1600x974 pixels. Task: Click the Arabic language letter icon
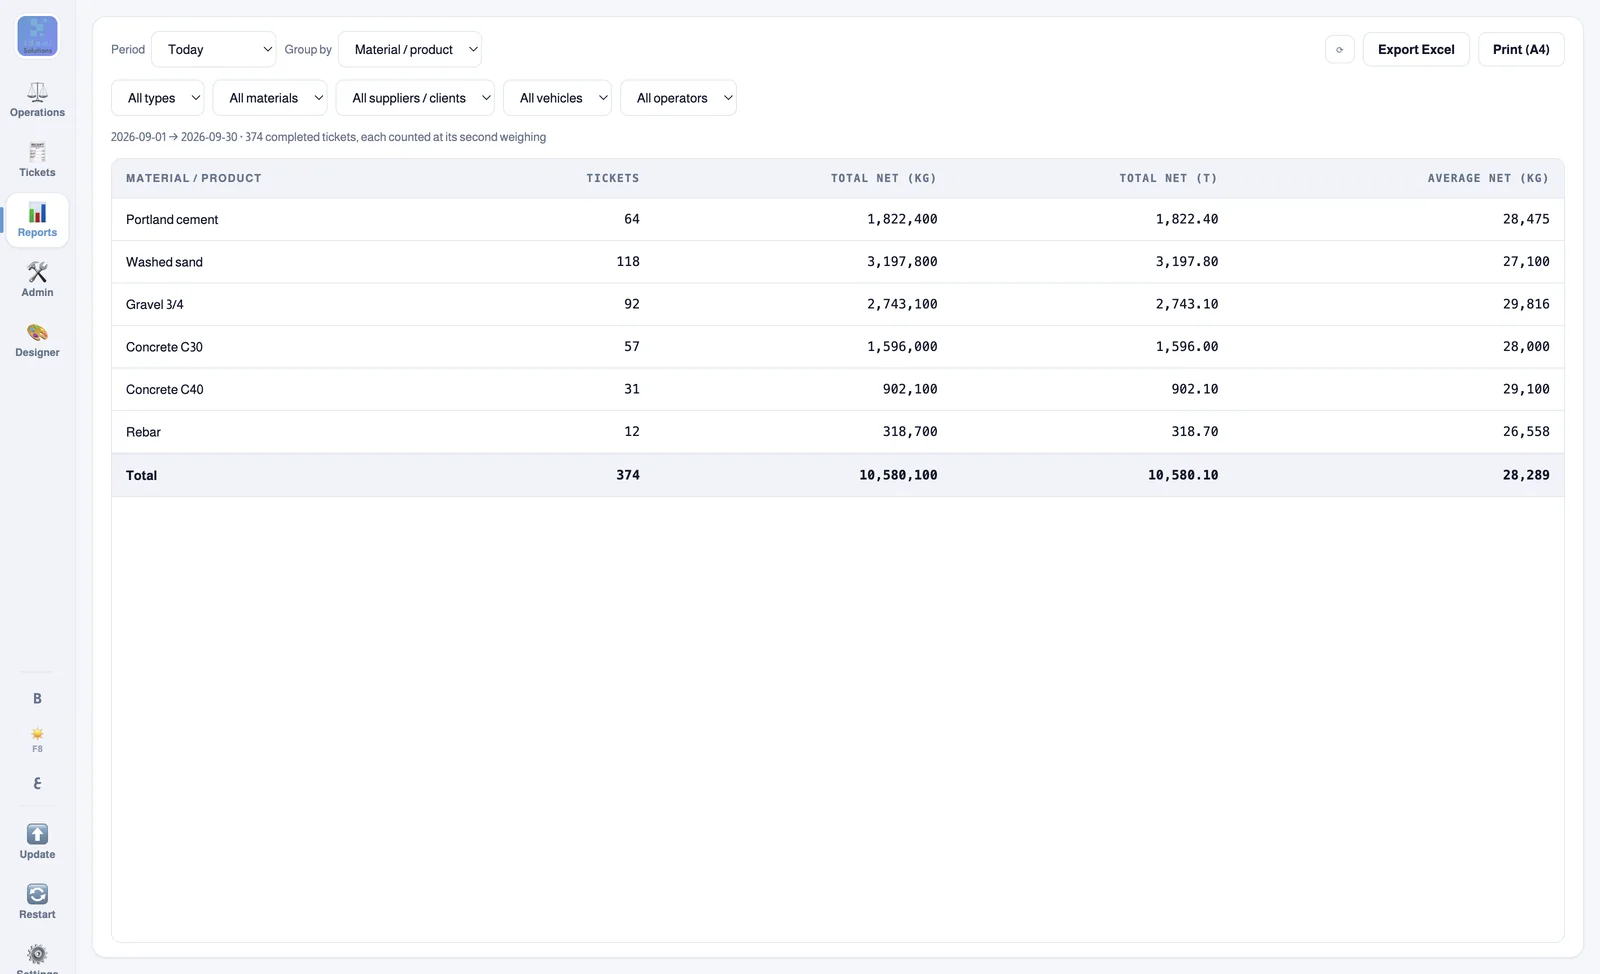37,784
